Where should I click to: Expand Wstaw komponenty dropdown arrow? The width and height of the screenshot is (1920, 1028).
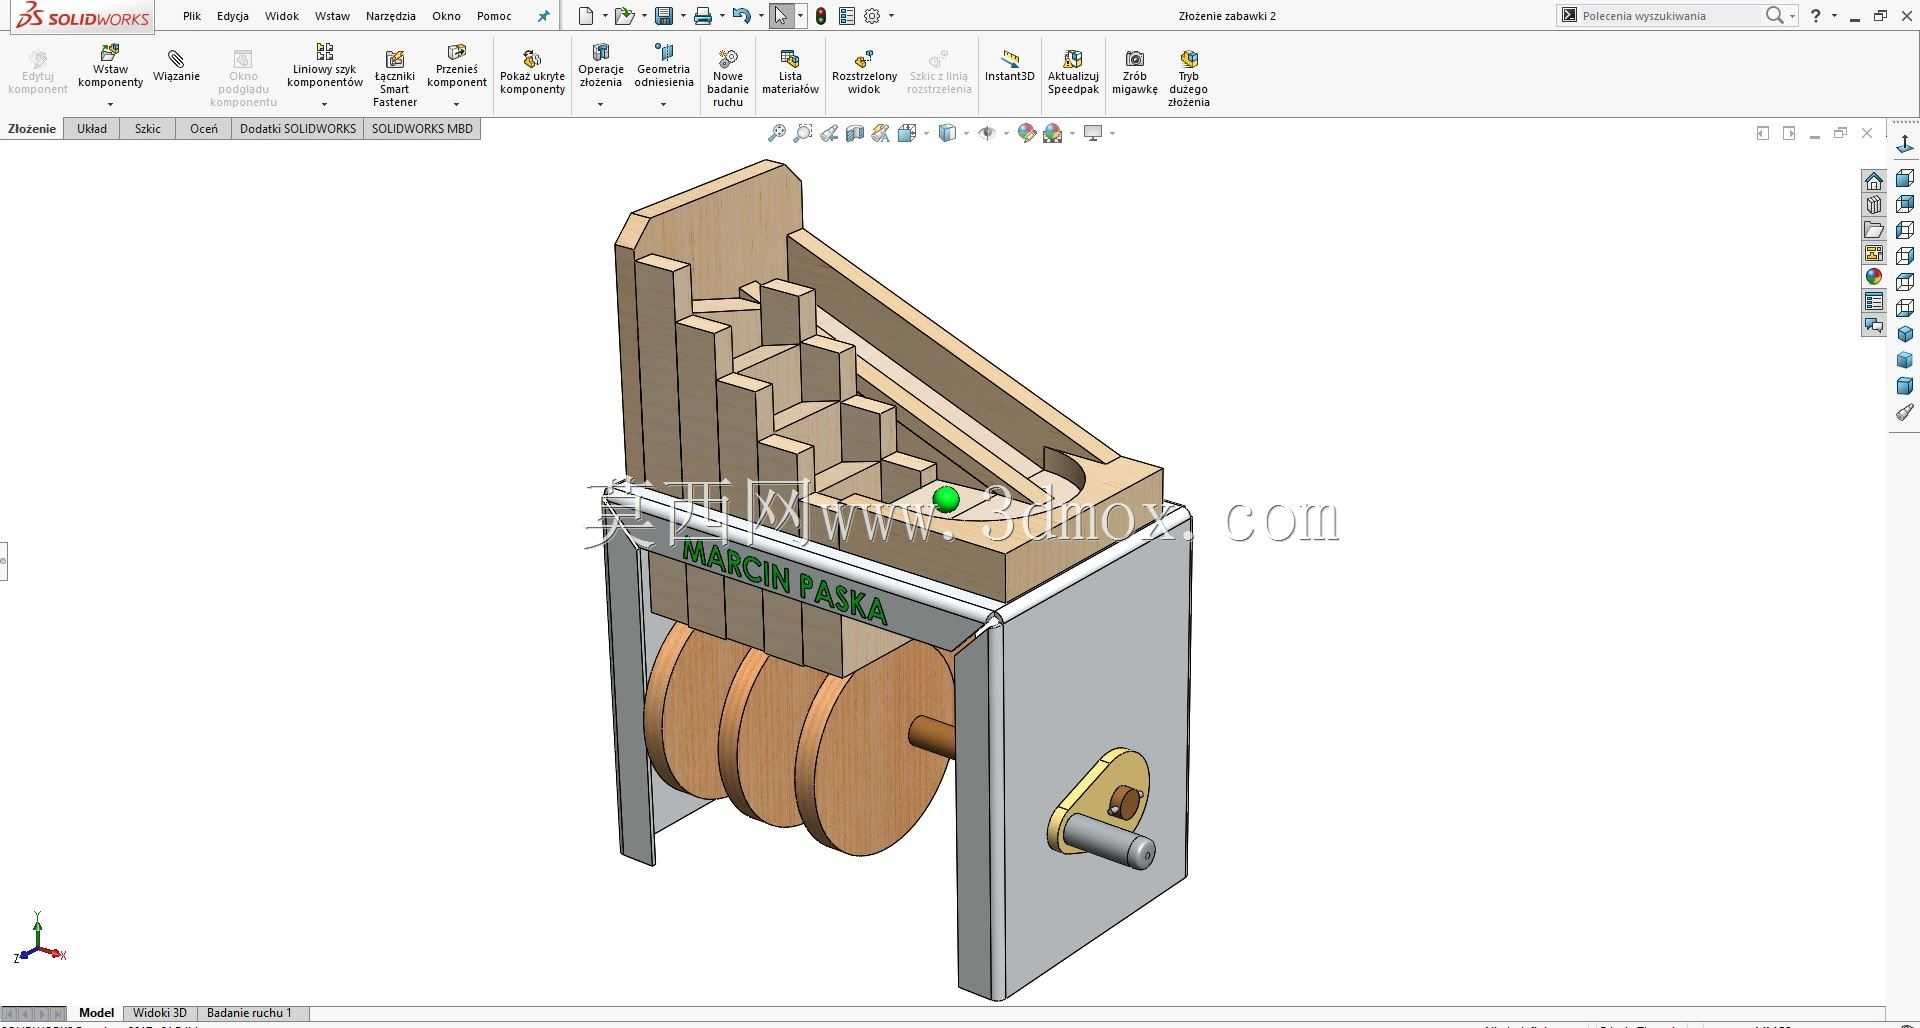click(110, 104)
